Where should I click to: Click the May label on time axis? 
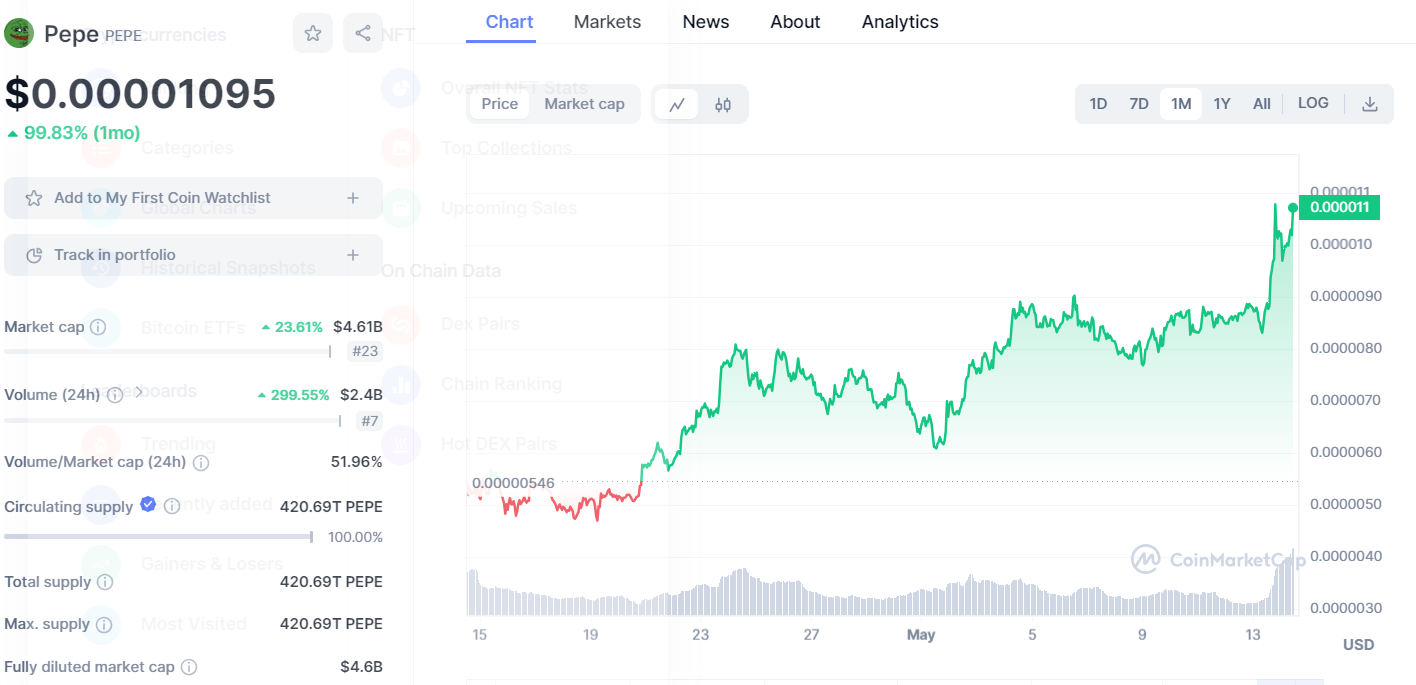(921, 635)
